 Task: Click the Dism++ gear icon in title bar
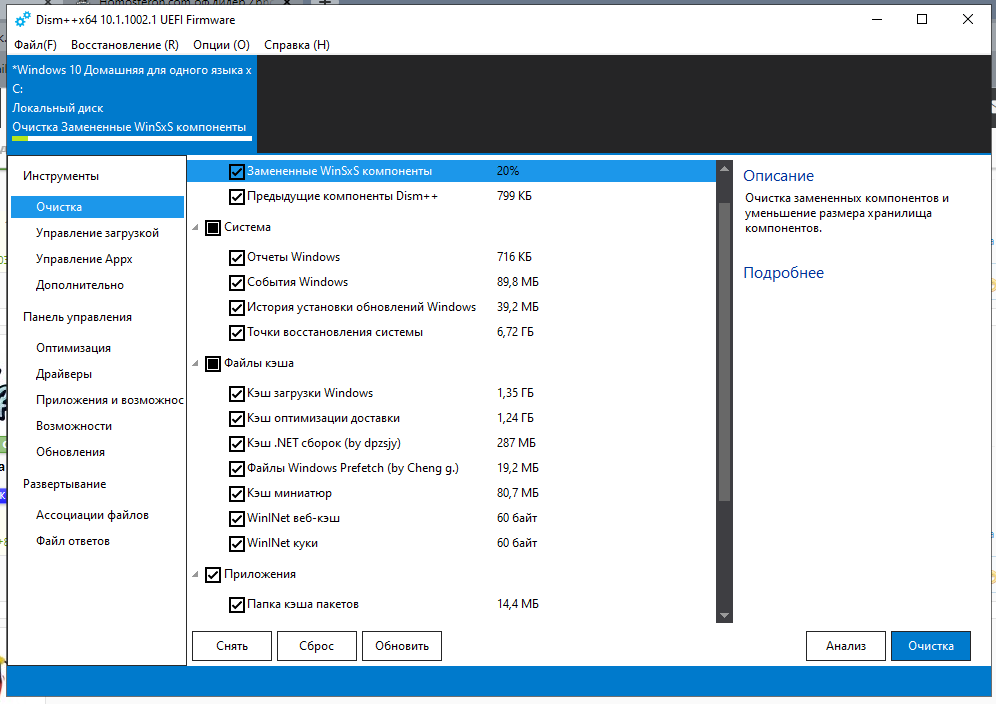tap(21, 19)
